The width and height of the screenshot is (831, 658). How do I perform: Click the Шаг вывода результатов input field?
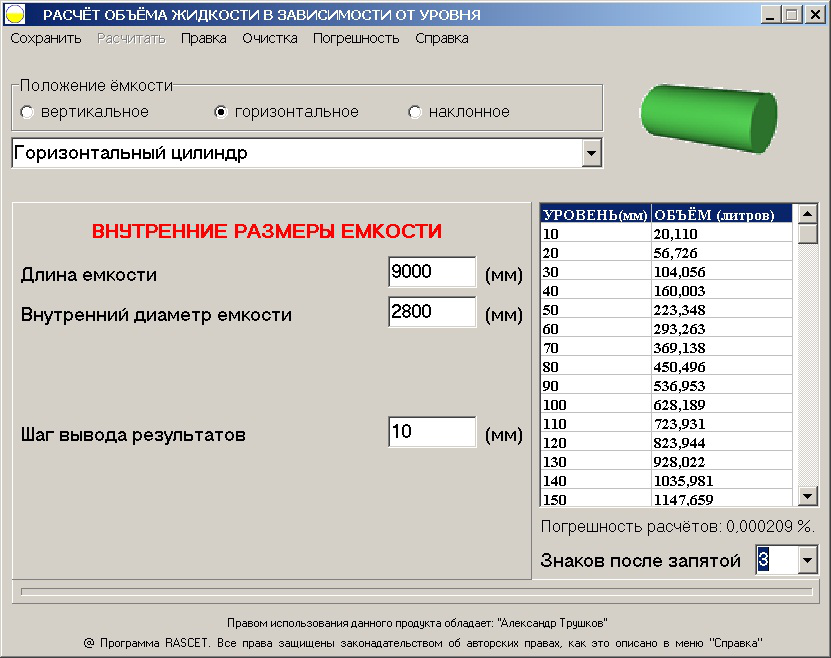430,431
